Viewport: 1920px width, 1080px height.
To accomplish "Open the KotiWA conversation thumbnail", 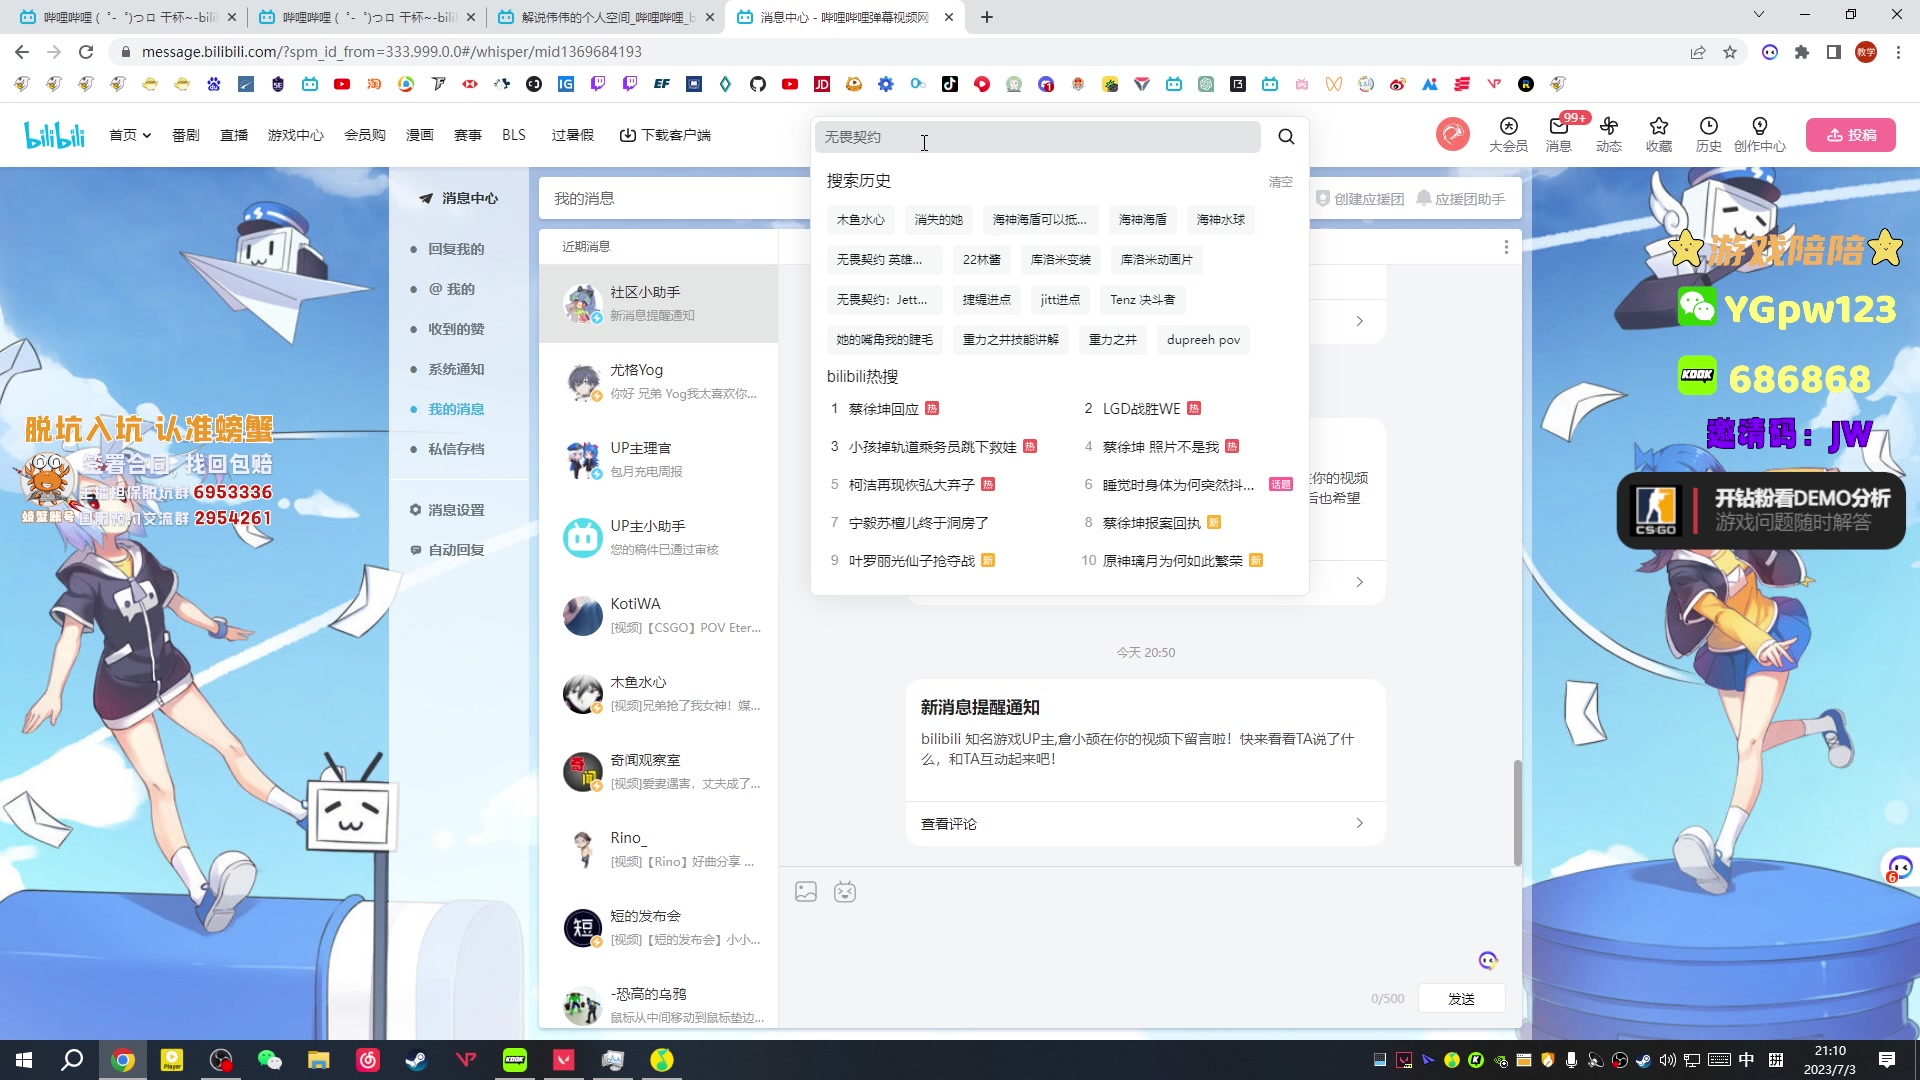I will (x=583, y=616).
